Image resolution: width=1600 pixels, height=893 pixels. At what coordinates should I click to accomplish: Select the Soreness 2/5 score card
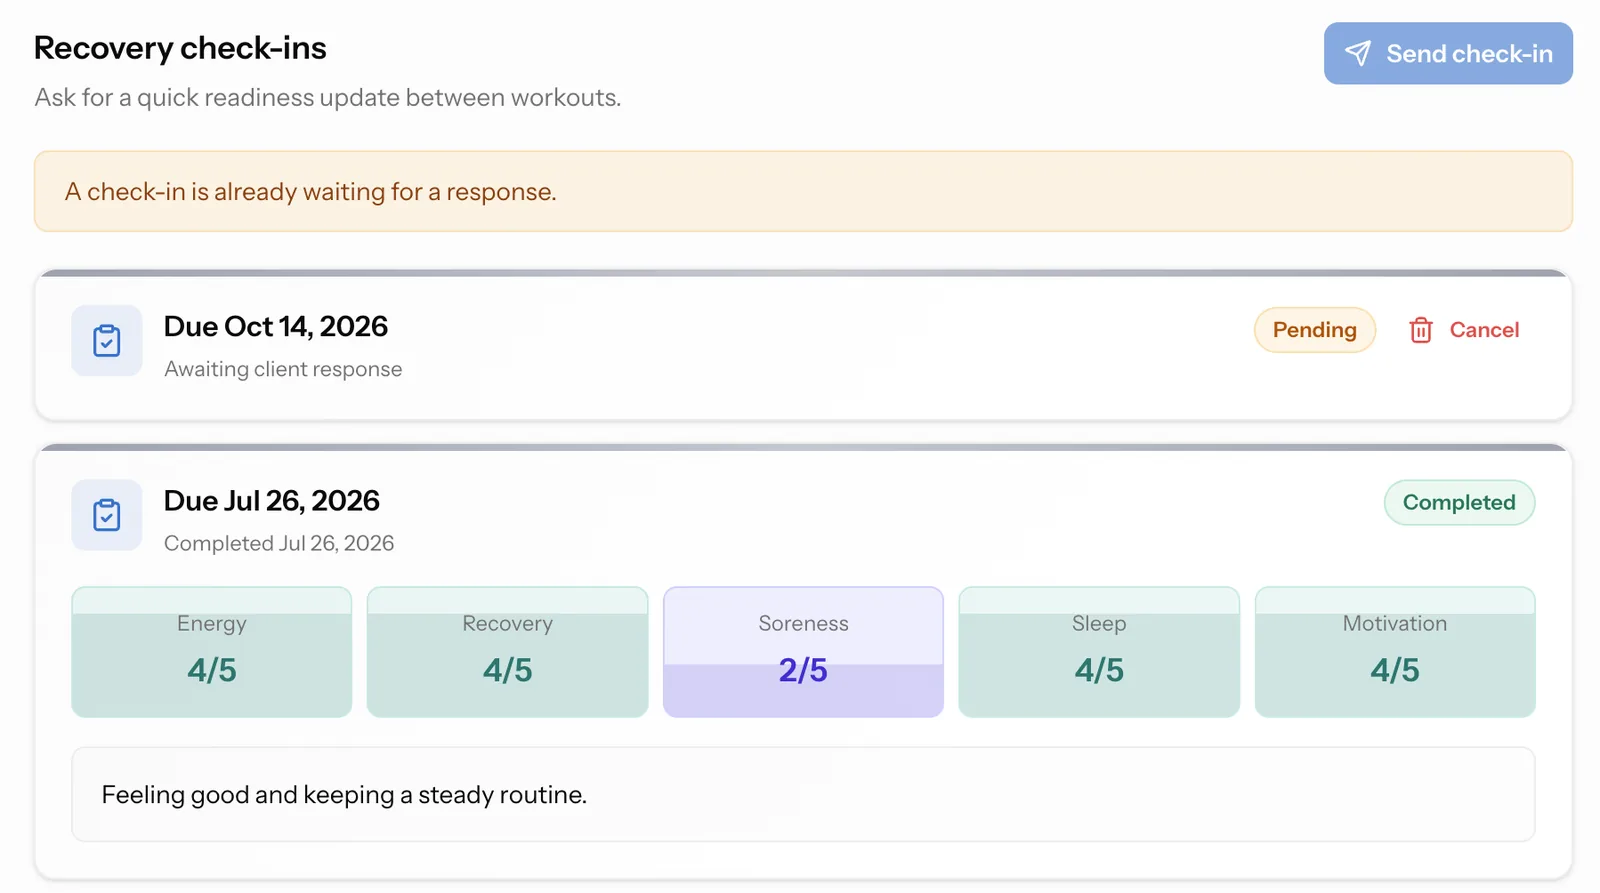pyautogui.click(x=803, y=652)
